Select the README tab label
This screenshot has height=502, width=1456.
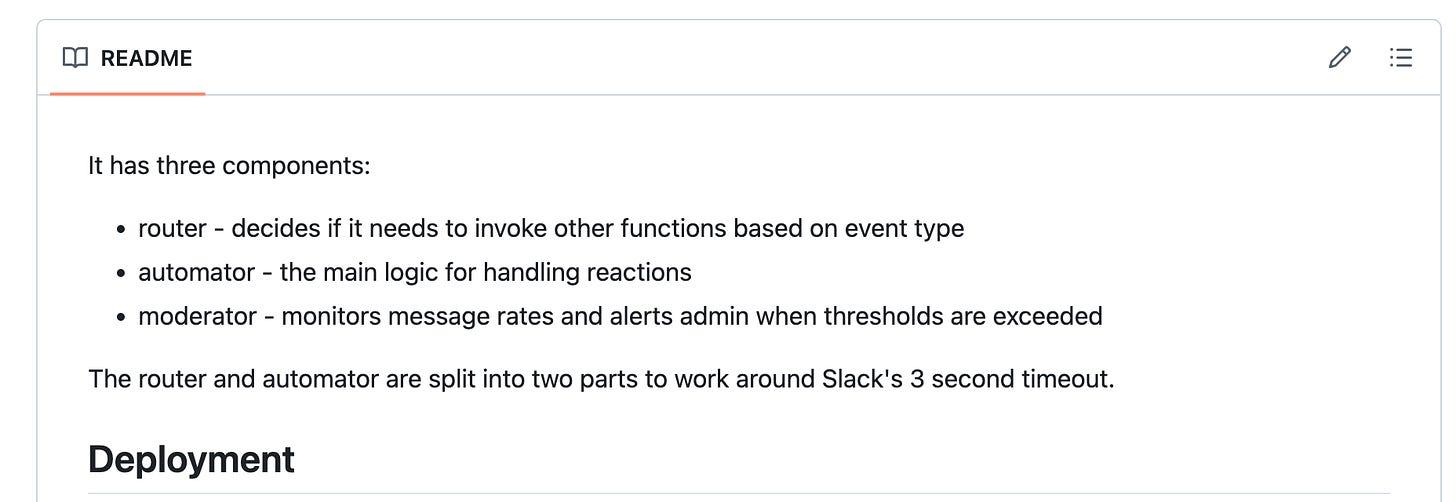point(146,58)
